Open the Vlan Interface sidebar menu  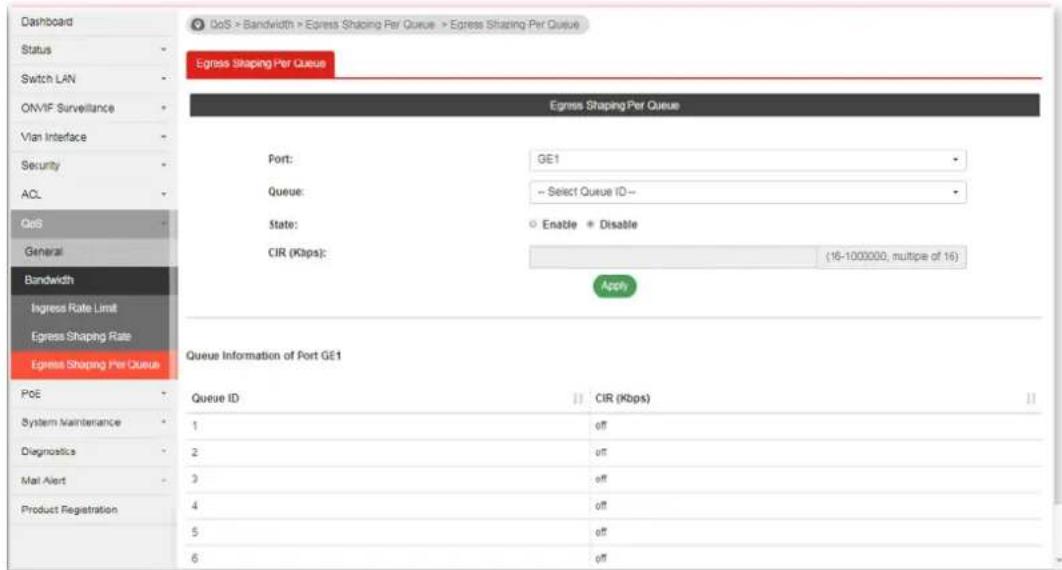(93, 137)
